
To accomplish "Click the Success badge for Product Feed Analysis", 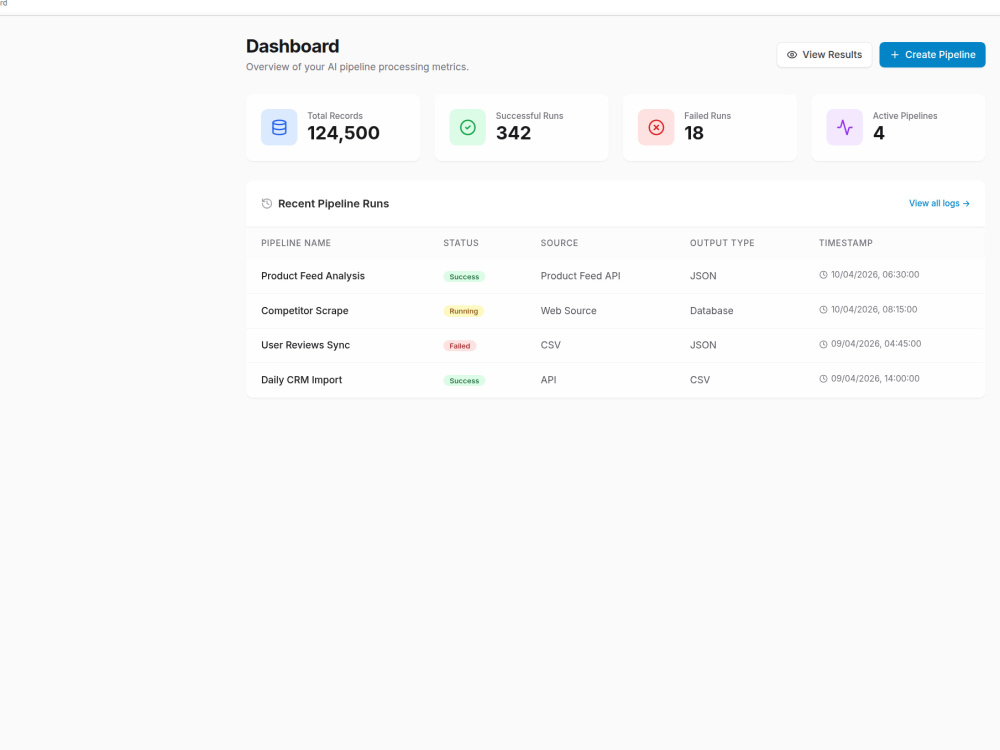I will pyautogui.click(x=464, y=277).
